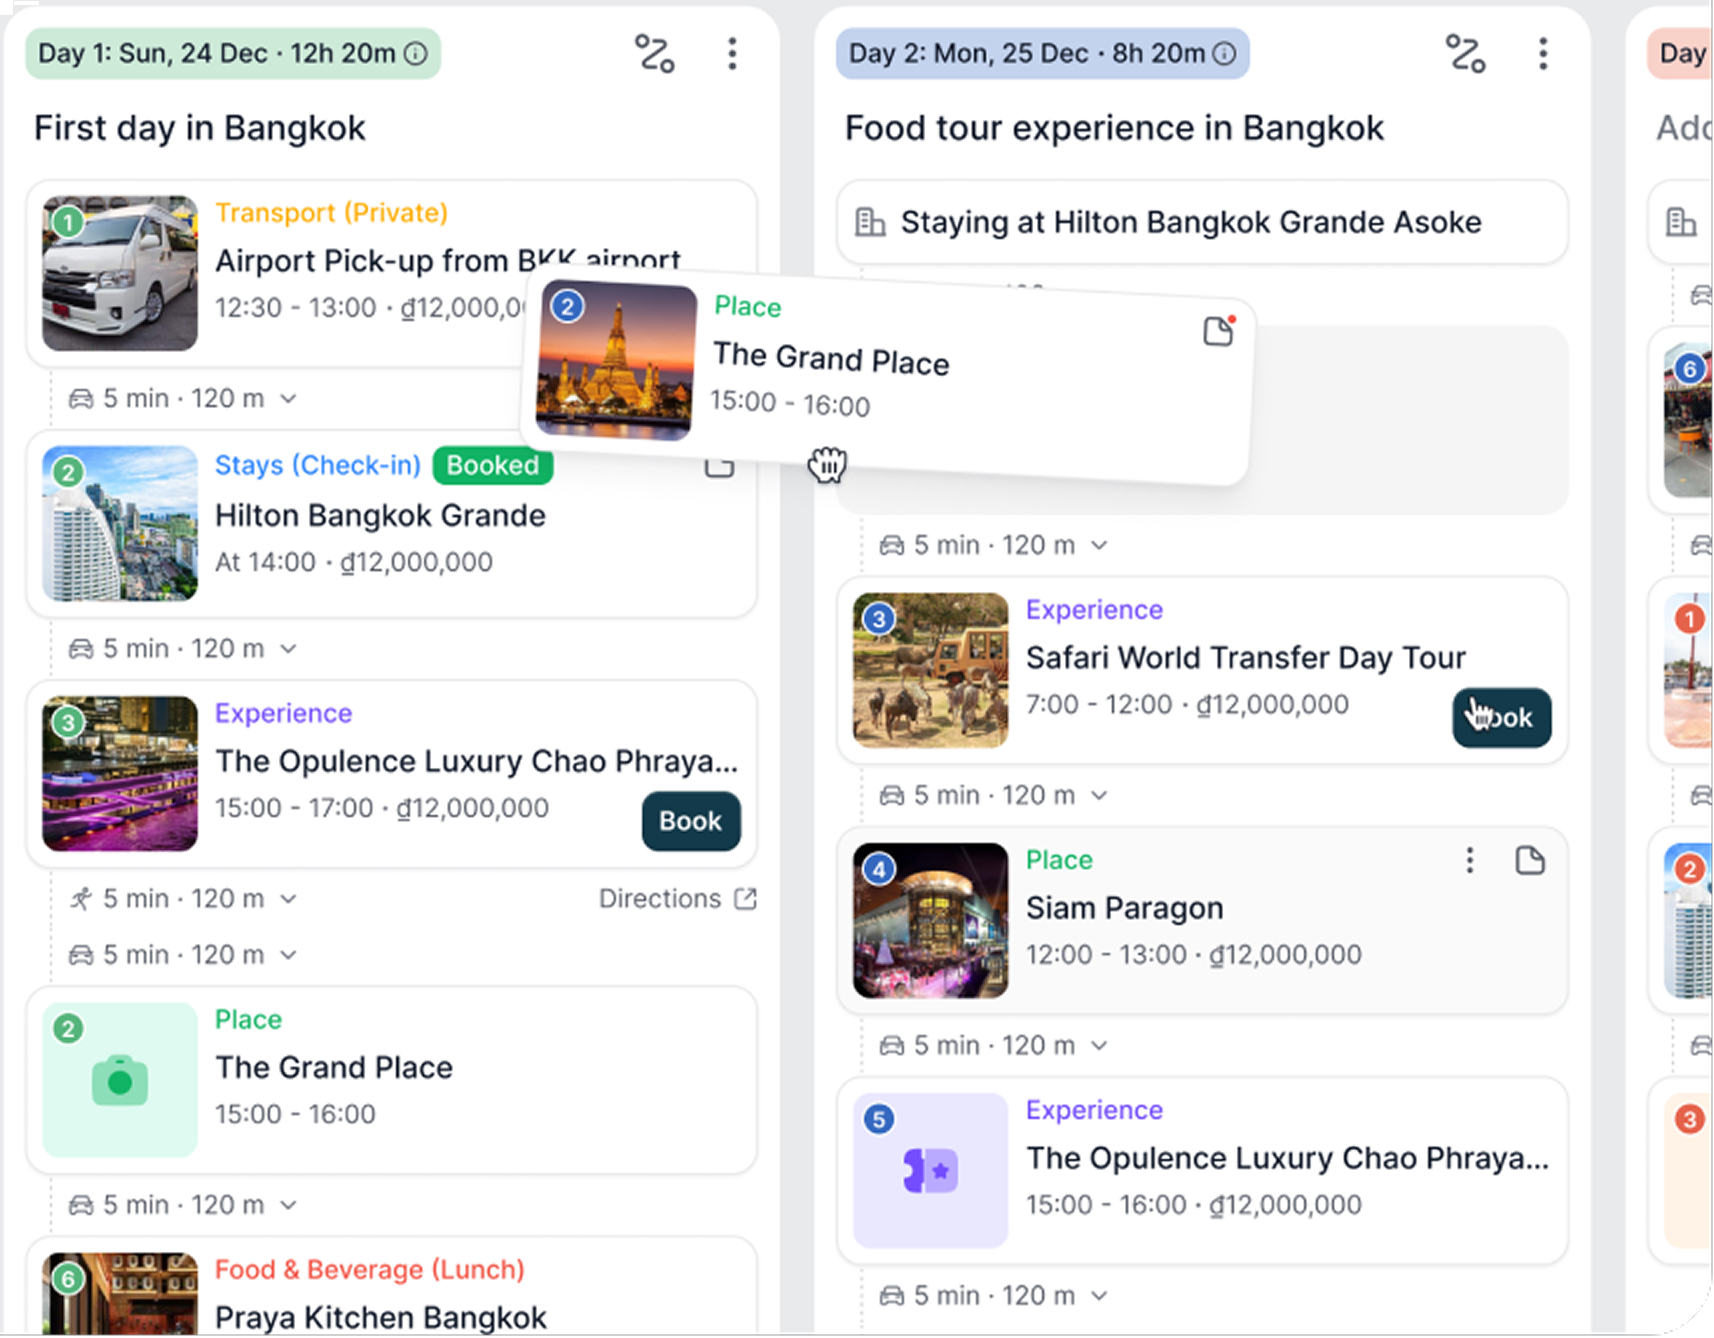
Task: Book The Opulence Luxury Chao Phraya in Day 1
Action: (x=690, y=821)
